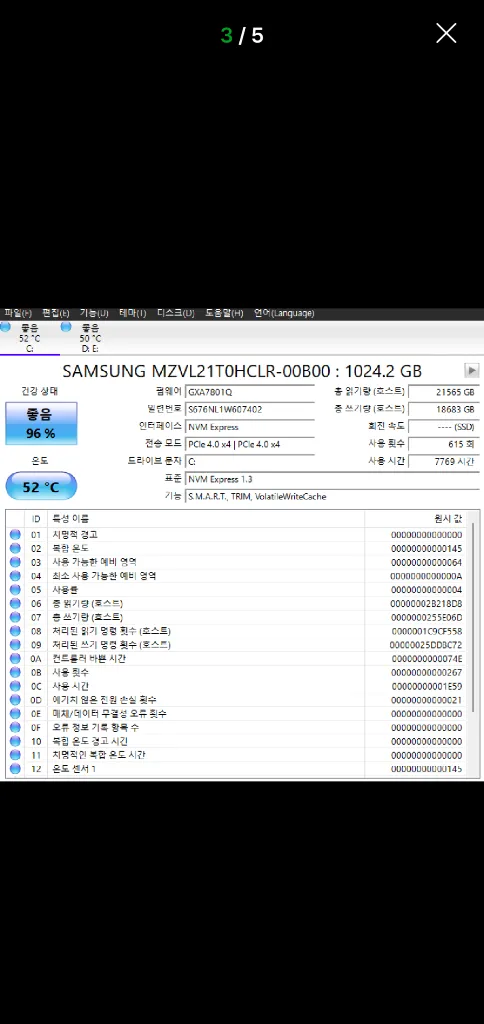
Task: Click the transfer mode field PCIe 4.0 x4
Action: coord(250,444)
